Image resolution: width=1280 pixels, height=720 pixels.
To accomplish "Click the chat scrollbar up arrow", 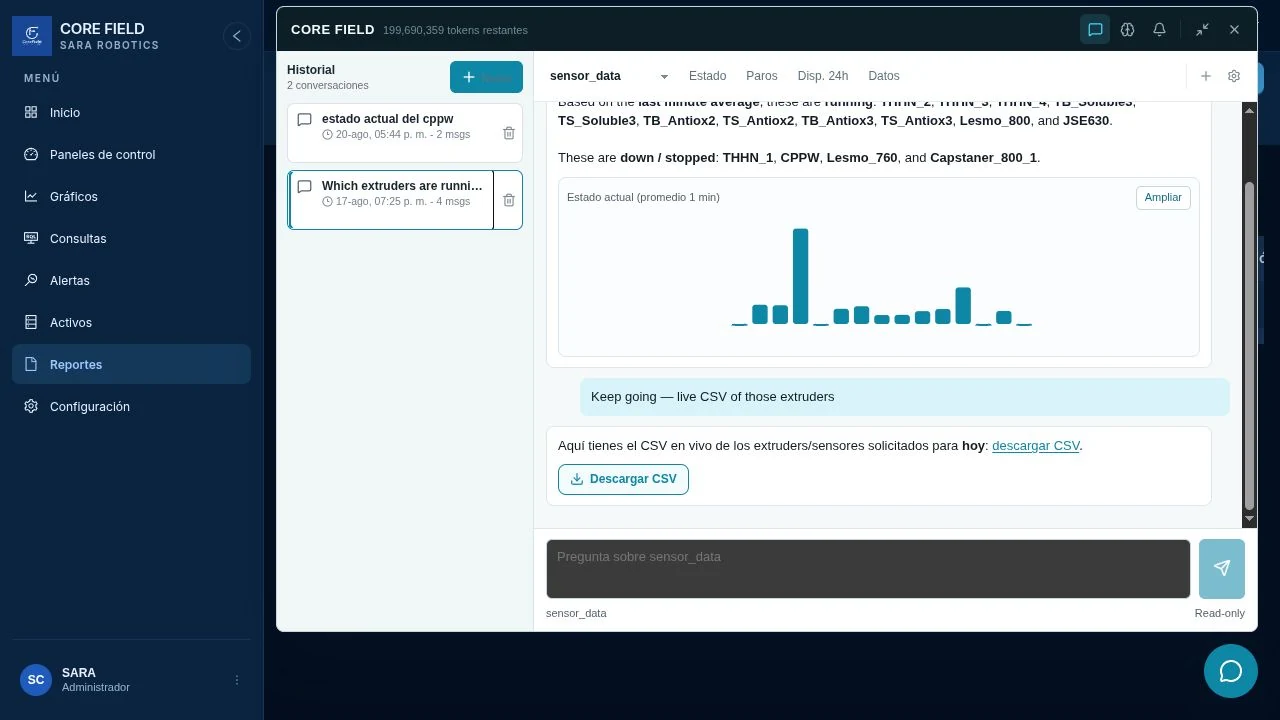I will [1249, 110].
